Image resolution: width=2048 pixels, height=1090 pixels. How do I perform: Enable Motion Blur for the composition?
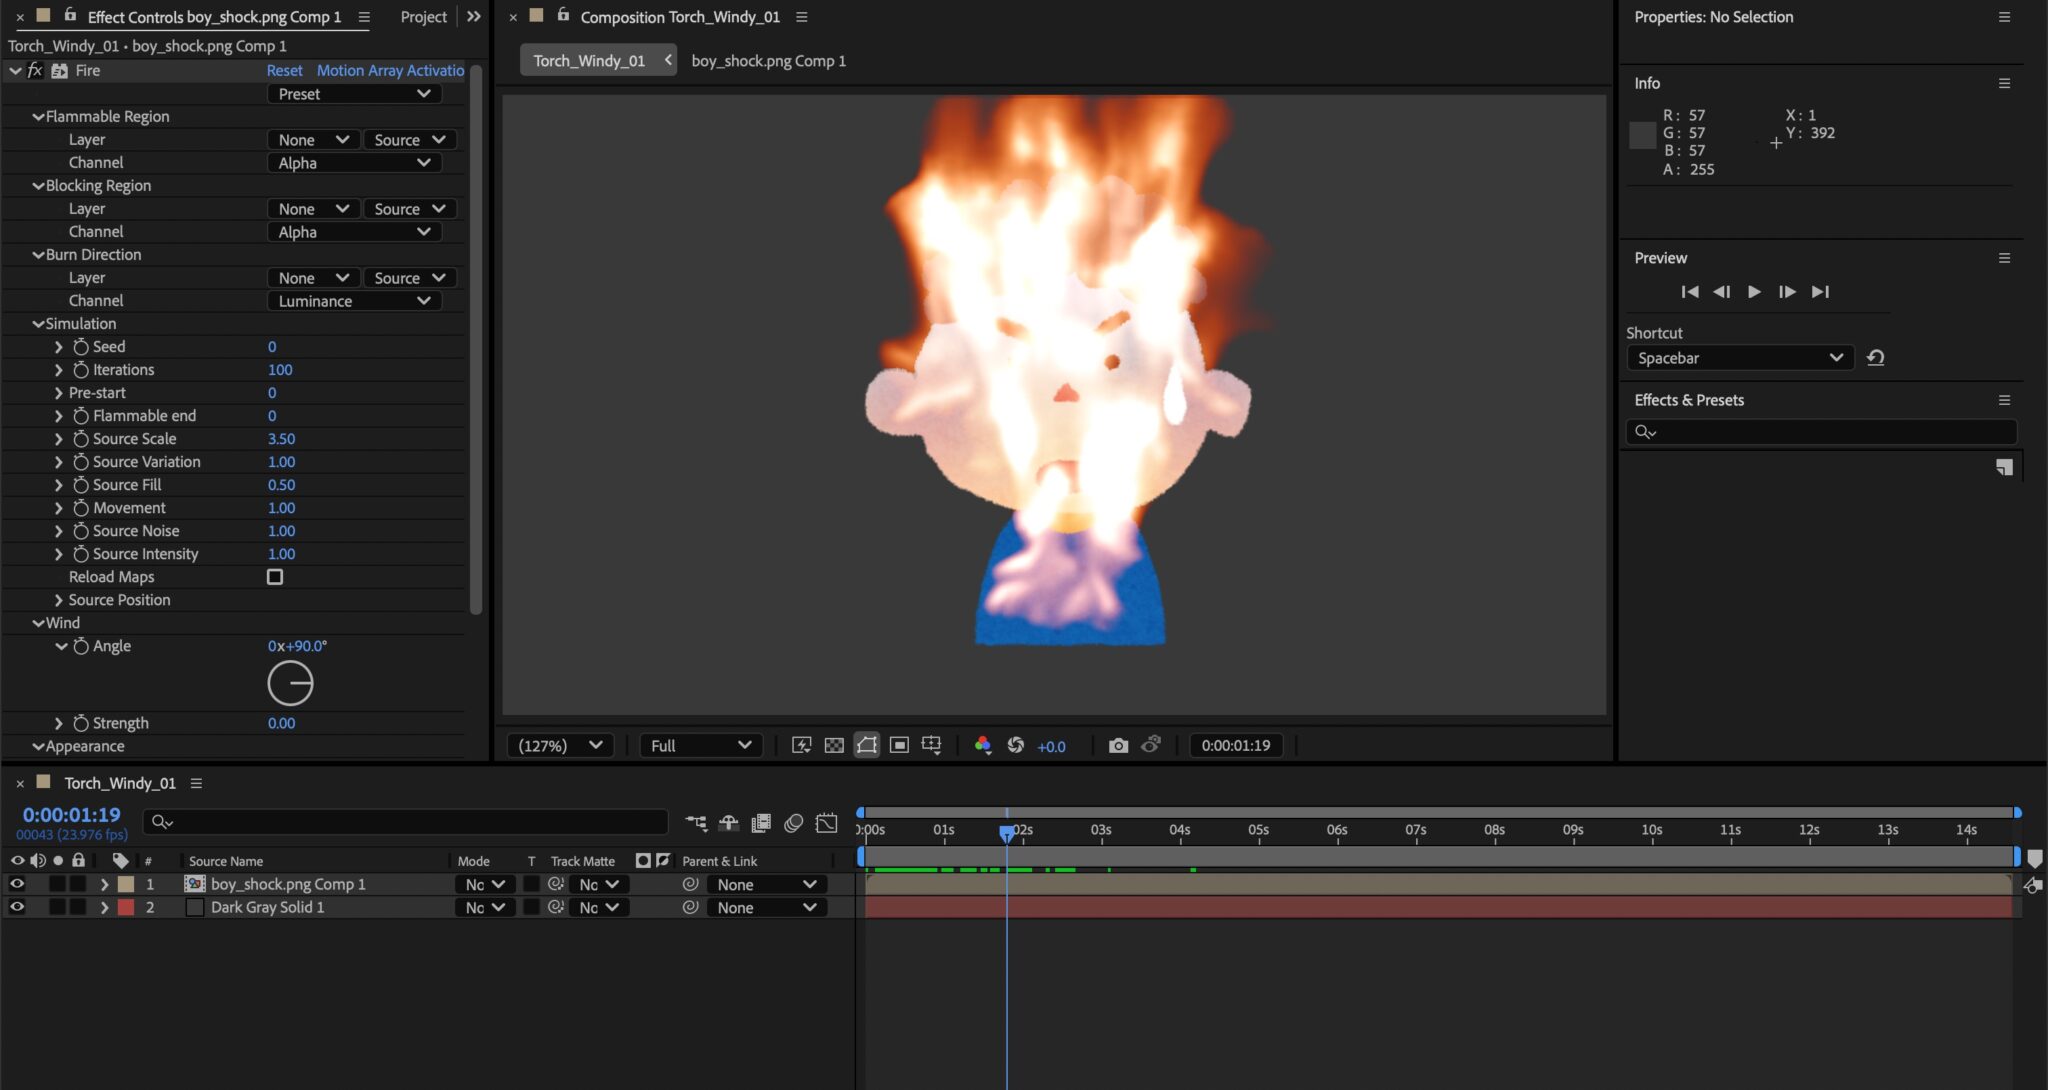(x=795, y=822)
